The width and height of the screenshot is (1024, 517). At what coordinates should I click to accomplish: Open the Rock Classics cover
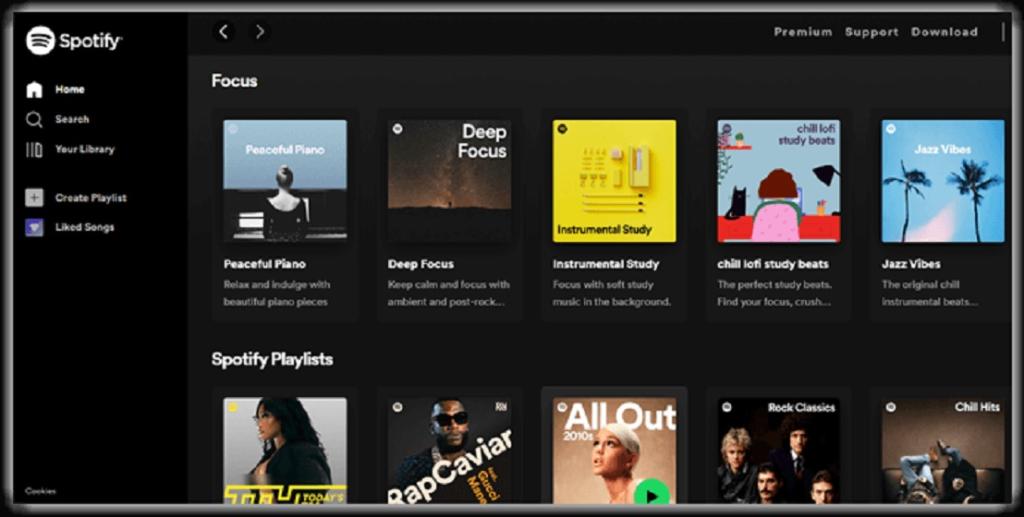[779, 450]
